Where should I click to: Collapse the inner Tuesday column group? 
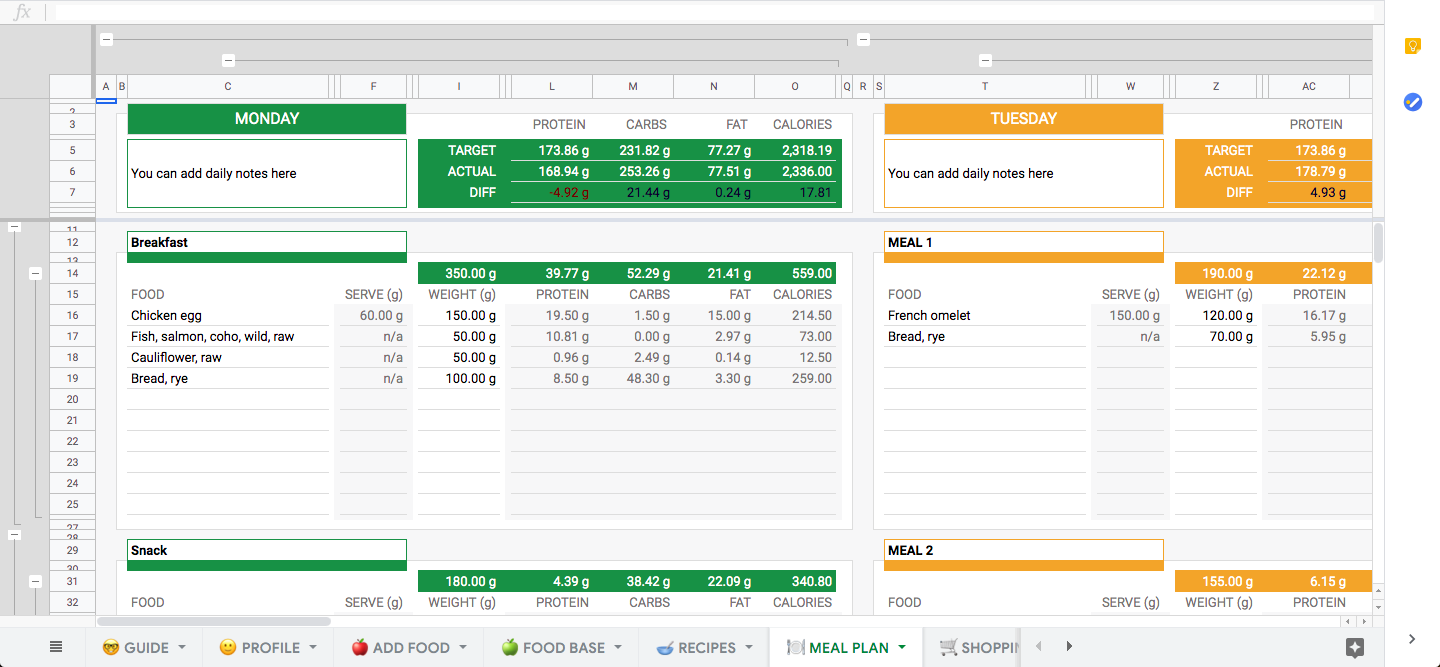(x=985, y=61)
